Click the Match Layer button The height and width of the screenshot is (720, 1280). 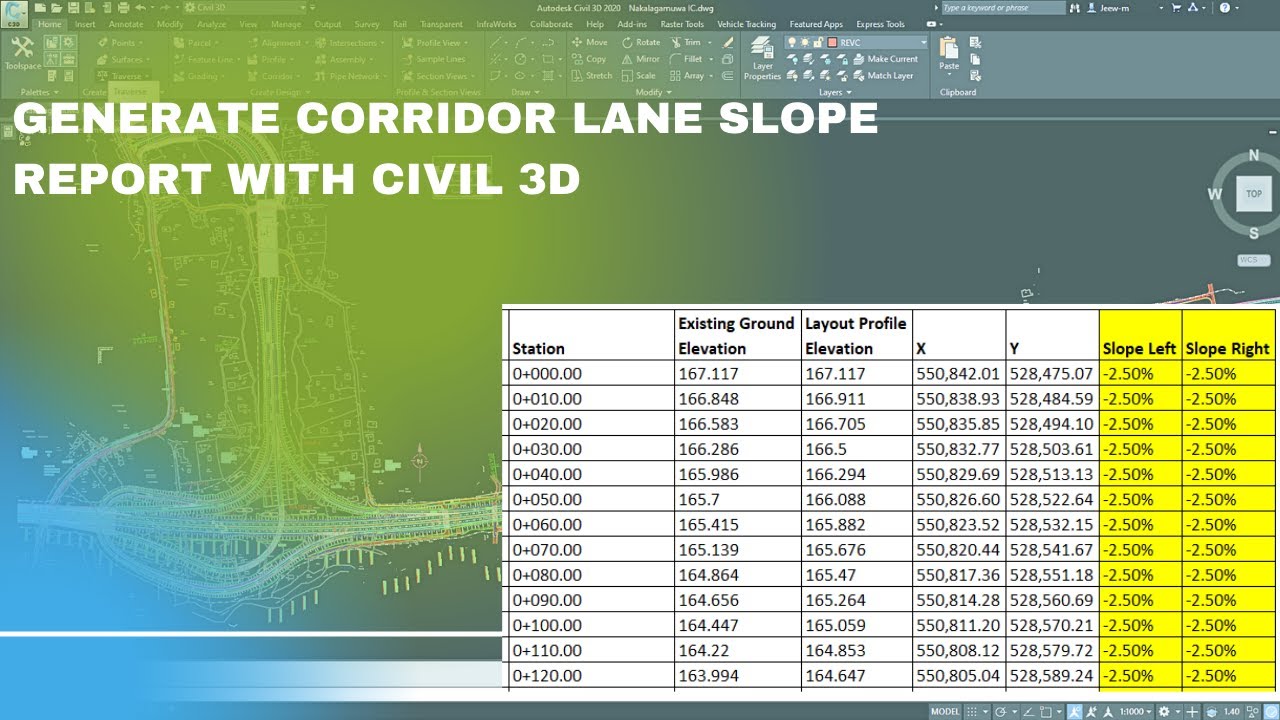tap(883, 75)
